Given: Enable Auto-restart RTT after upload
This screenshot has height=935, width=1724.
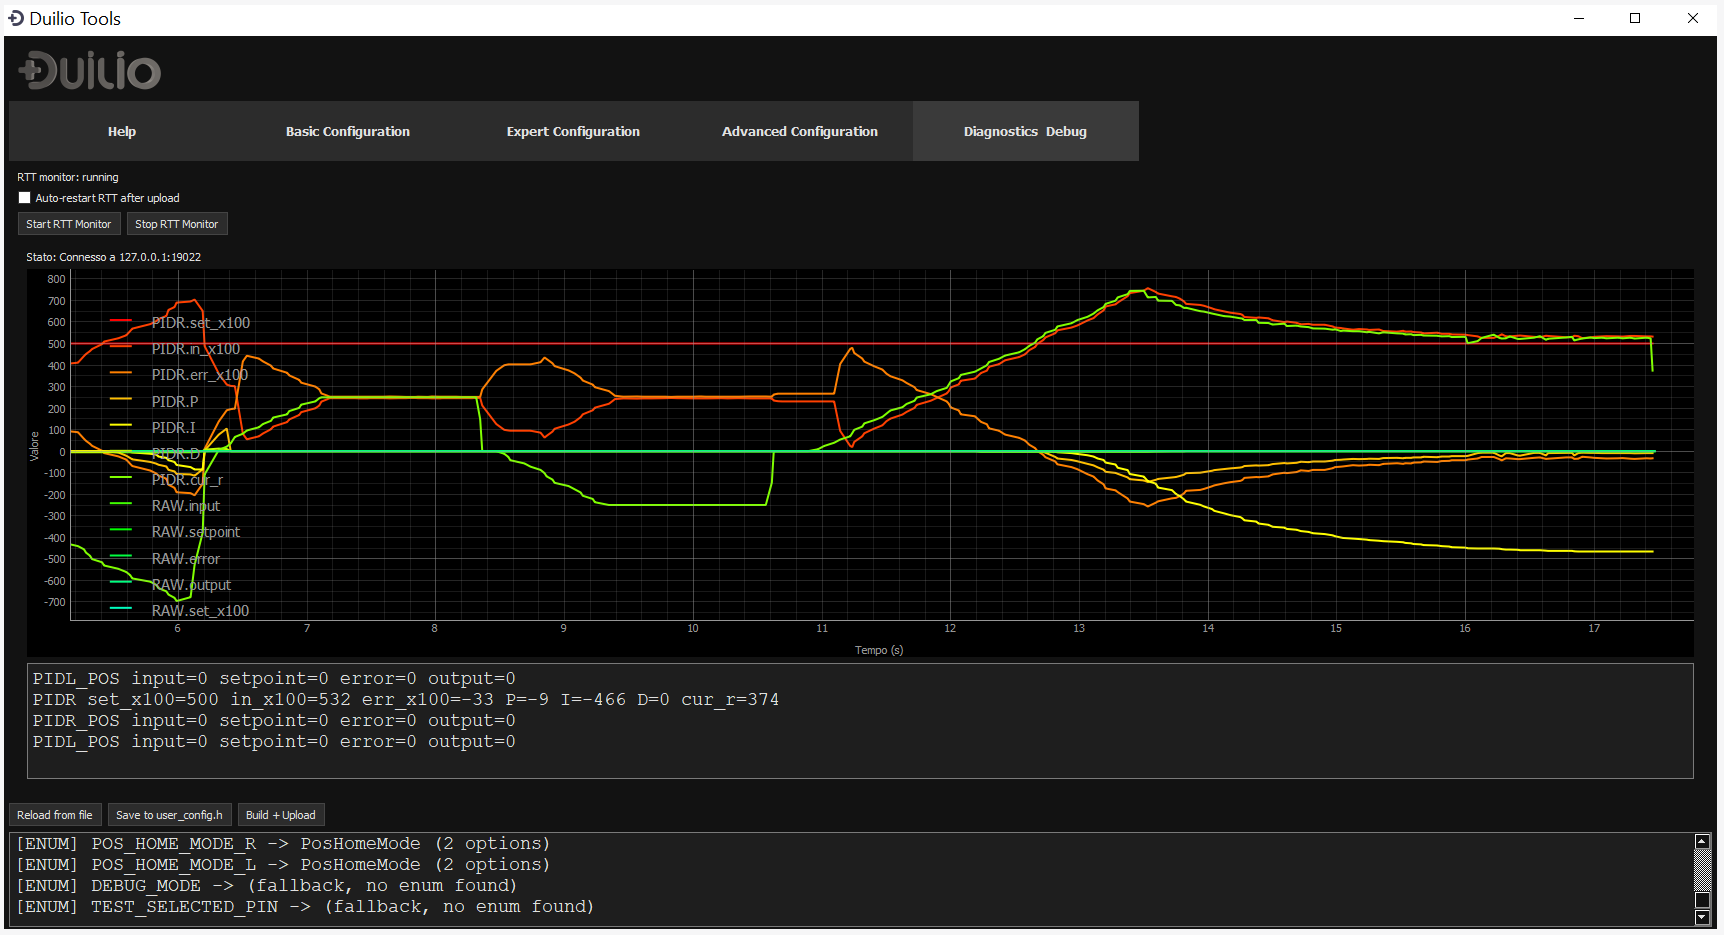Looking at the screenshot, I should (x=25, y=197).
